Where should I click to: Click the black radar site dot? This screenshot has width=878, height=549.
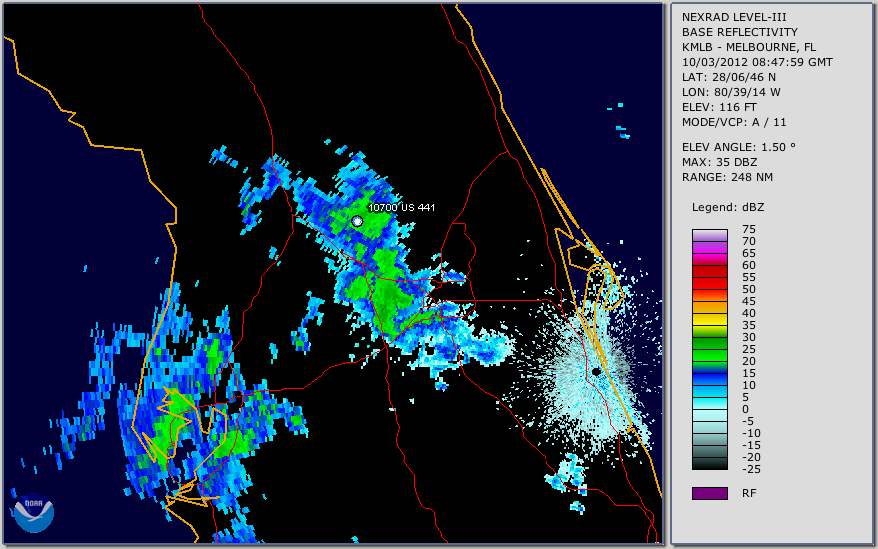coord(596,371)
